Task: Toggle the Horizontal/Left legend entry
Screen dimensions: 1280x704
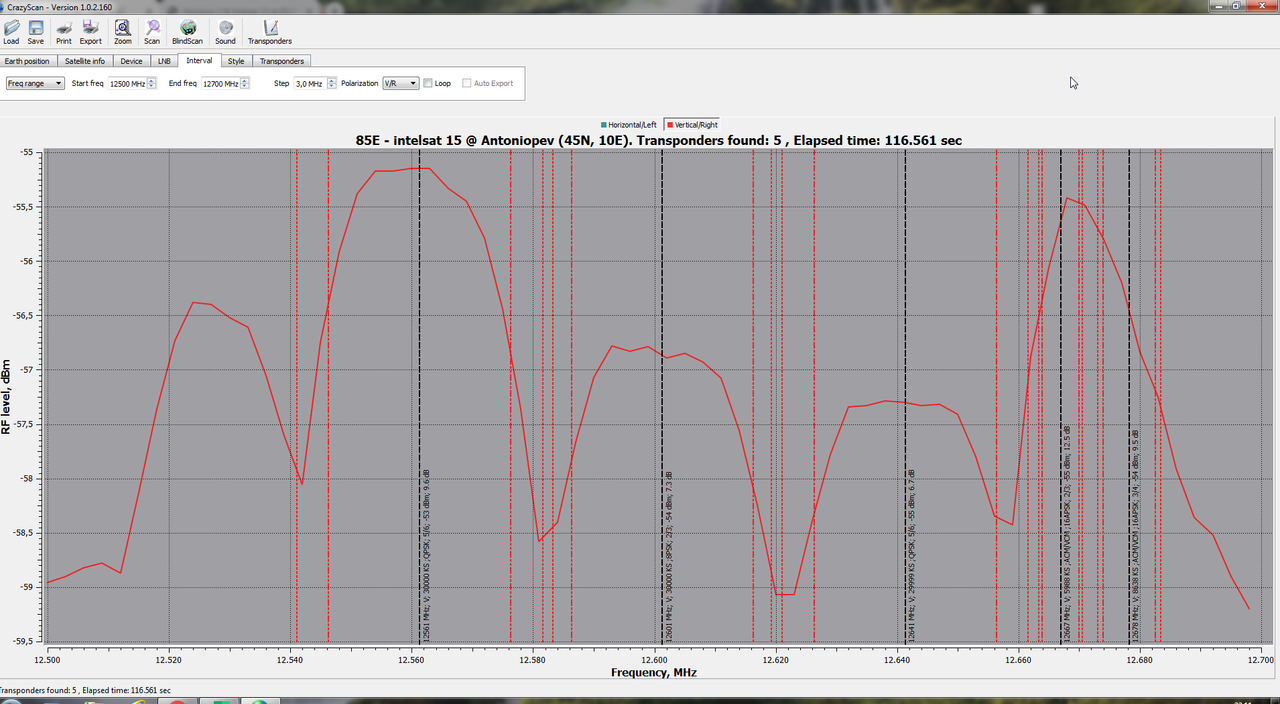Action: point(629,125)
